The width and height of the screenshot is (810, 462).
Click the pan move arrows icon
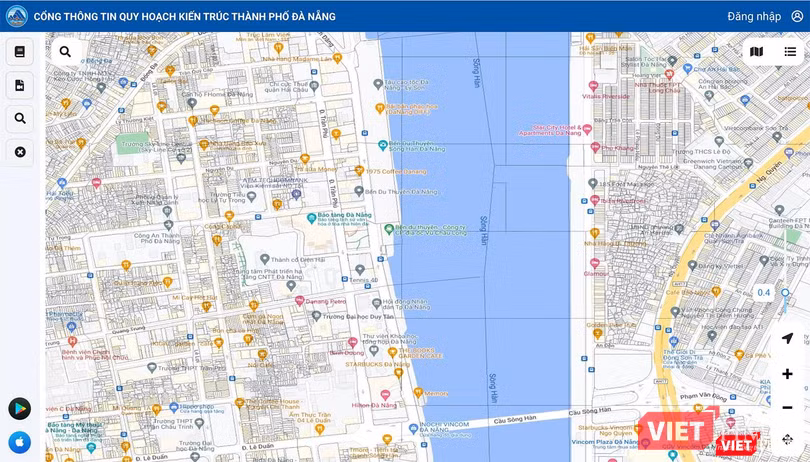tap(788, 440)
